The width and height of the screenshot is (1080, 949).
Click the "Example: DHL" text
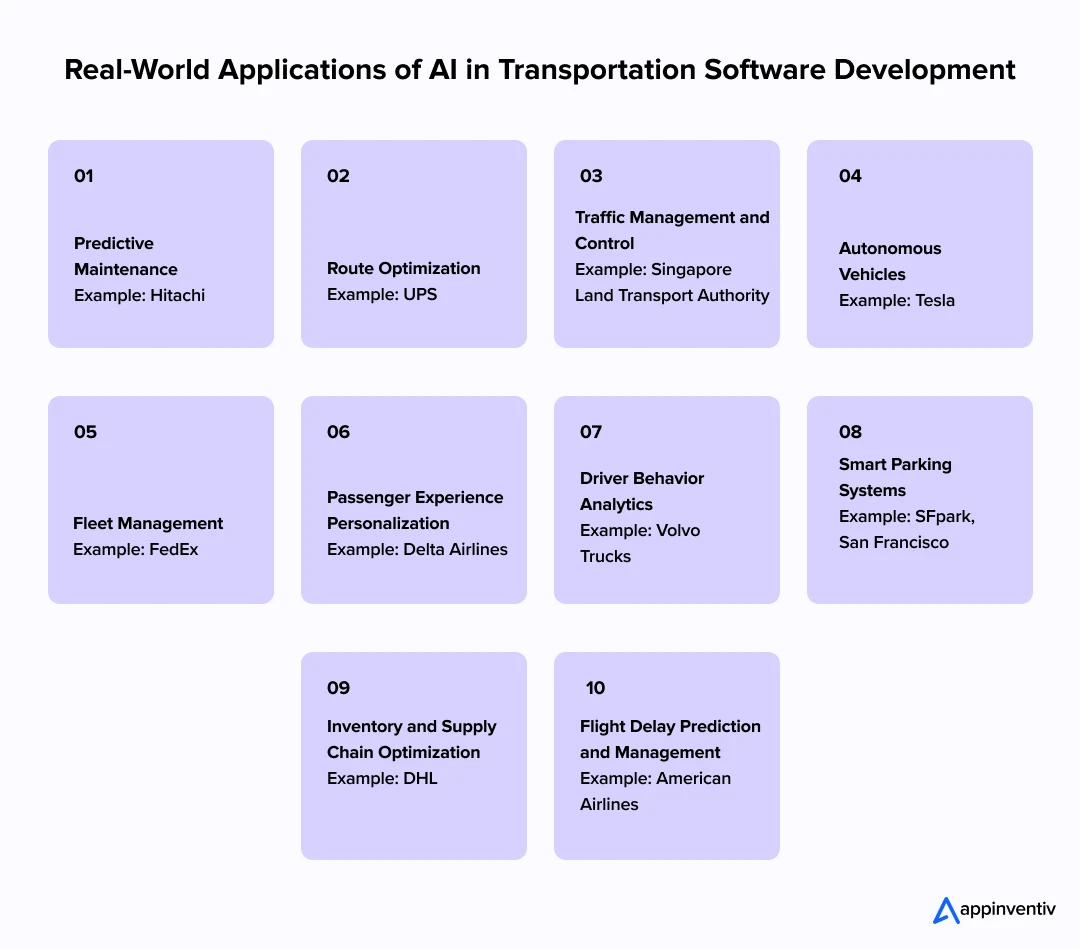pyautogui.click(x=381, y=778)
